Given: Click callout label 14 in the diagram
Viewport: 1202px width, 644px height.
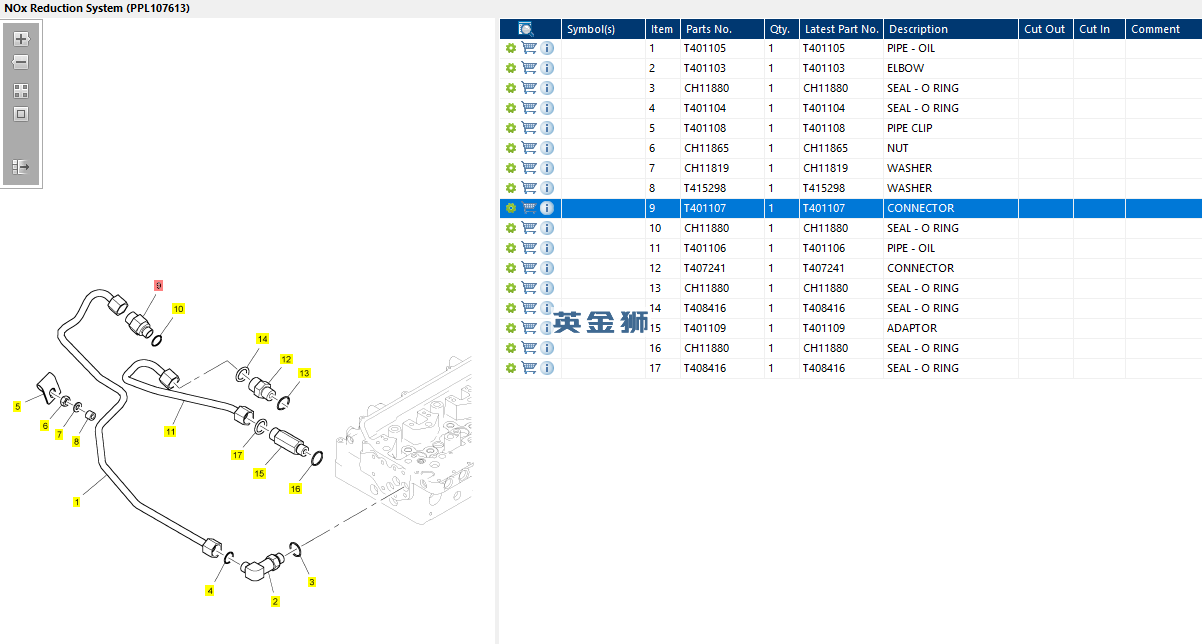Looking at the screenshot, I should pyautogui.click(x=262, y=339).
